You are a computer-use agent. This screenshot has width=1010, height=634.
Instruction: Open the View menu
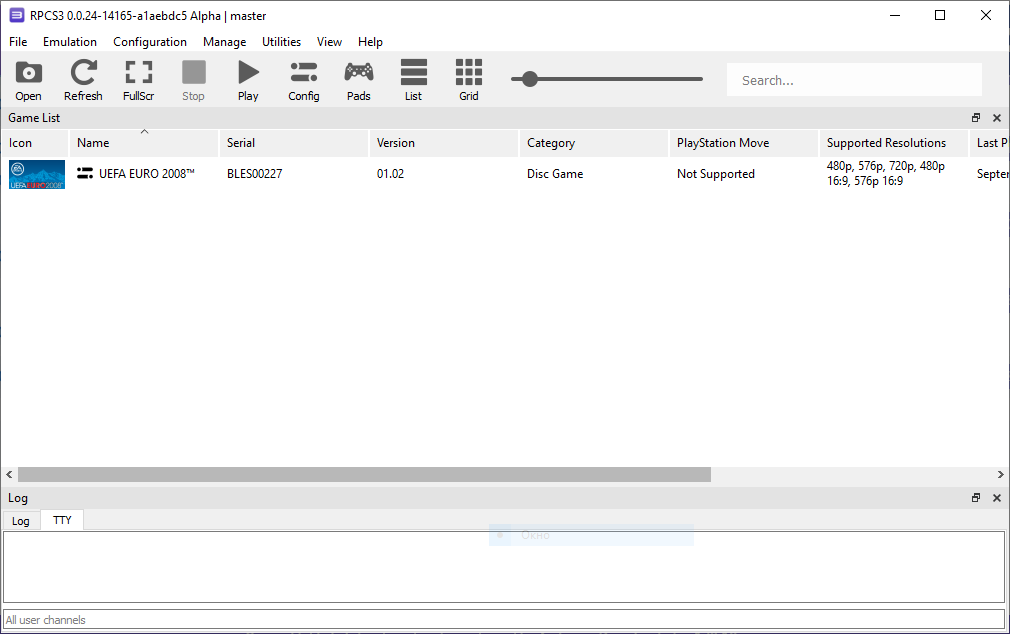point(329,42)
